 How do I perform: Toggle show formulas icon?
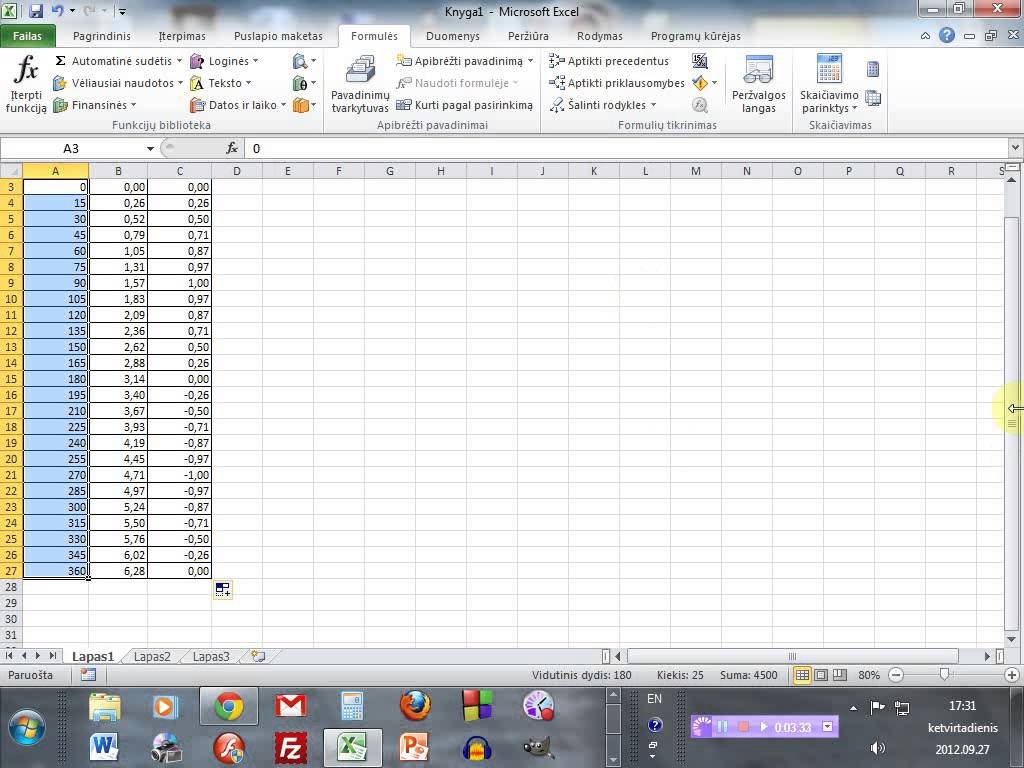(x=699, y=61)
